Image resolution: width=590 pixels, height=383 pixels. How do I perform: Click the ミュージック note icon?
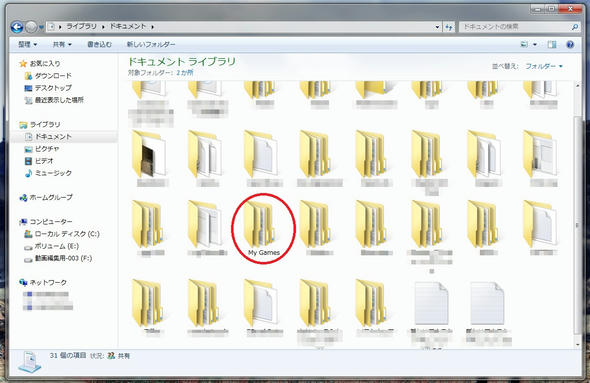pos(29,173)
